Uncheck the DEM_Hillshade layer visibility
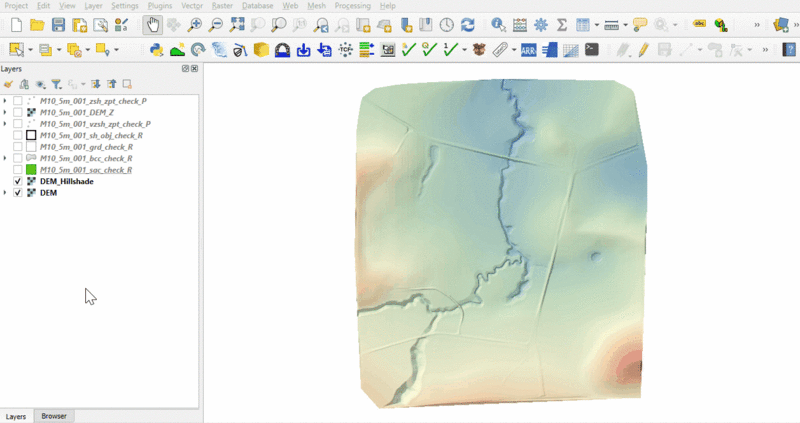This screenshot has height=423, width=800. click(18, 181)
